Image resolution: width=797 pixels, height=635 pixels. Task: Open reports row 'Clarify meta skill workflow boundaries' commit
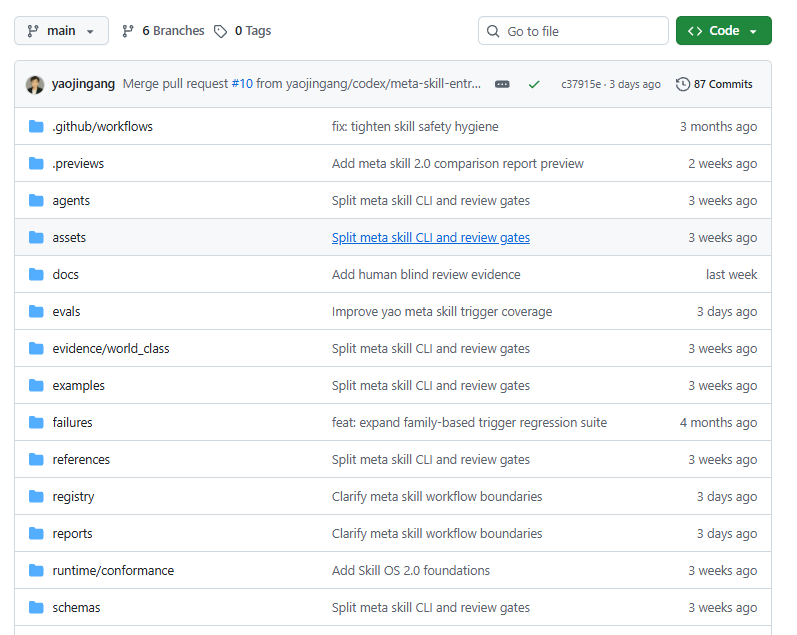click(x=437, y=534)
